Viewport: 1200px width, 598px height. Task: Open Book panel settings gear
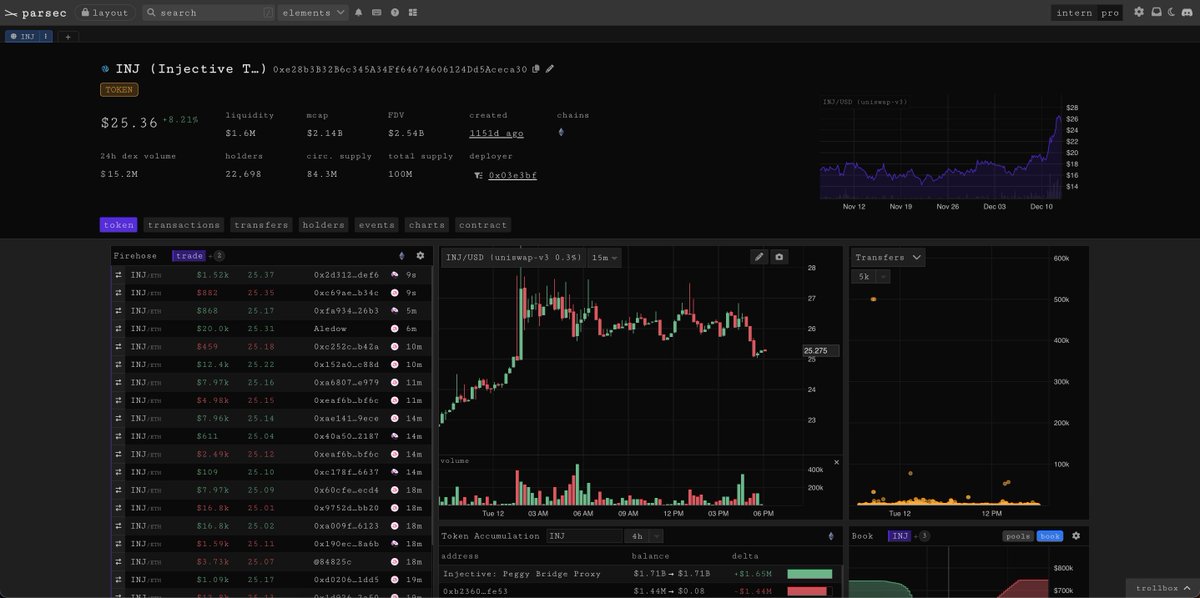click(1076, 536)
